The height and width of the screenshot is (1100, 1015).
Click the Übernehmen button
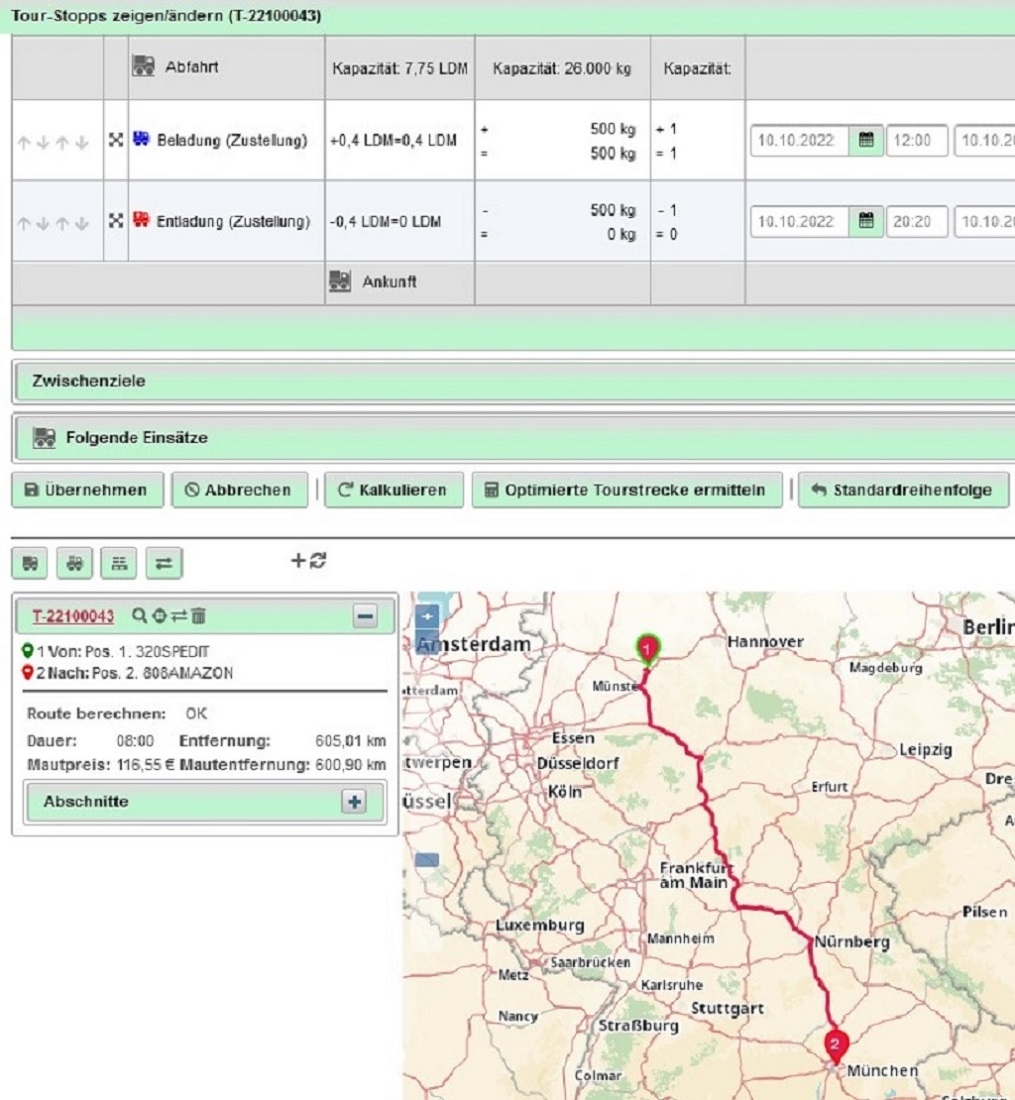[x=88, y=490]
